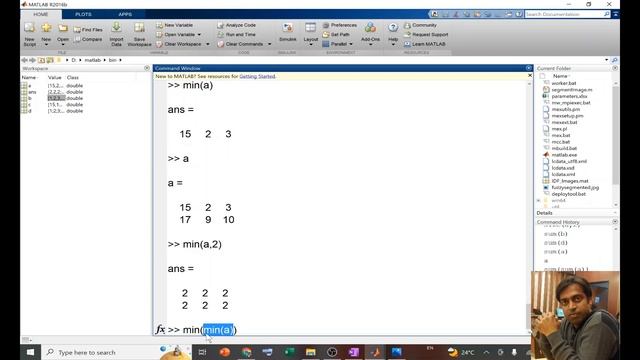Open File Explorer from the taskbar

(311, 352)
